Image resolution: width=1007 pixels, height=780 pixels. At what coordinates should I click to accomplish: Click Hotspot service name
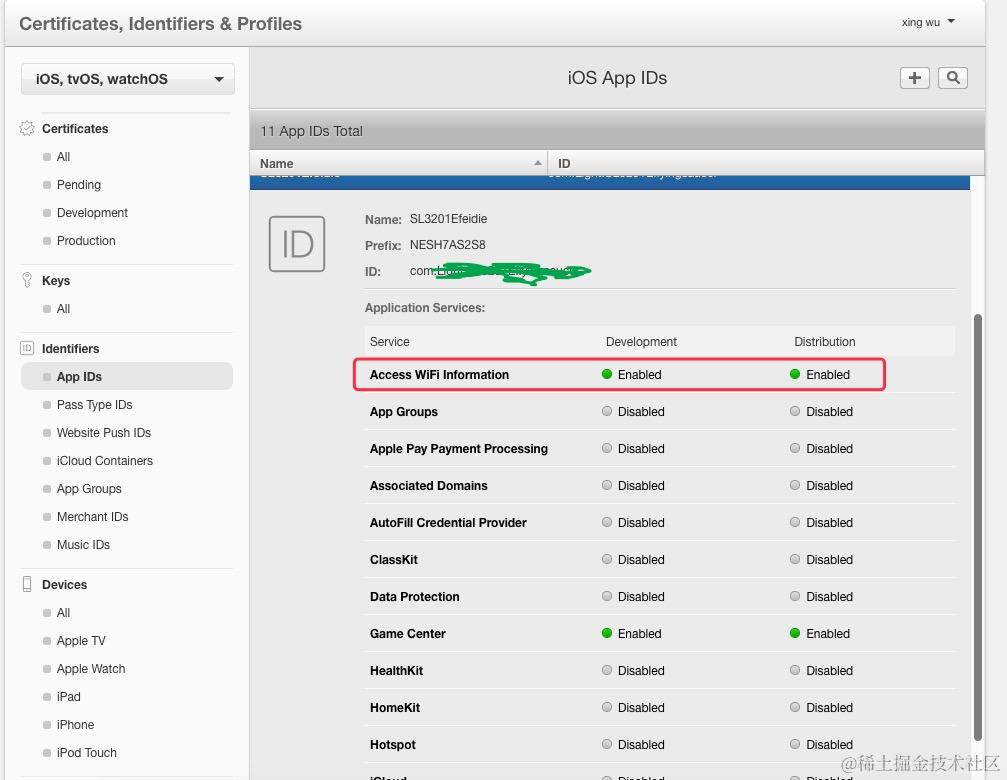point(392,745)
